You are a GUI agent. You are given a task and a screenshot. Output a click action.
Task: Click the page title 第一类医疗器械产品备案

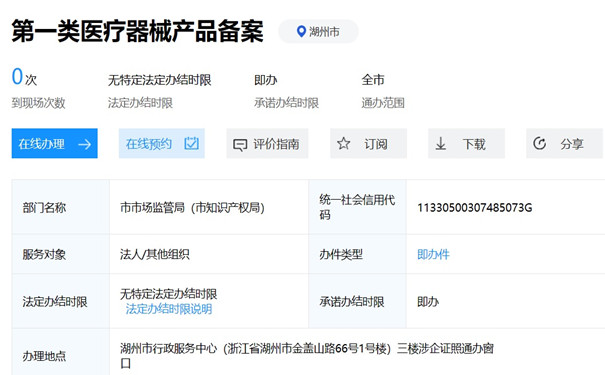tap(137, 31)
